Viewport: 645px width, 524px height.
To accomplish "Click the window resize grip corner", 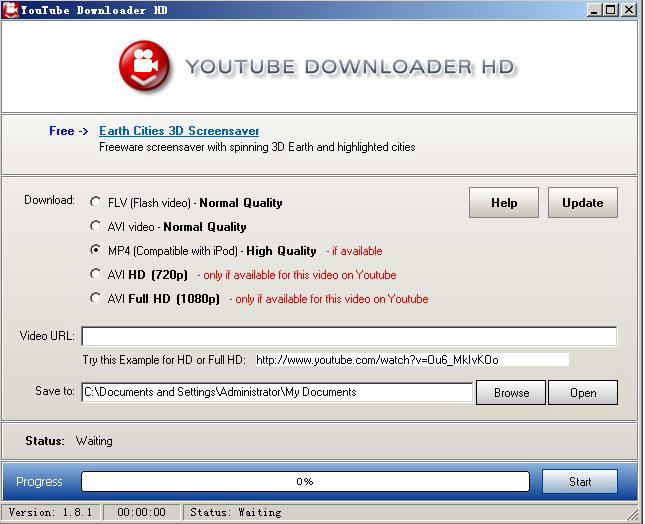I will (631, 515).
